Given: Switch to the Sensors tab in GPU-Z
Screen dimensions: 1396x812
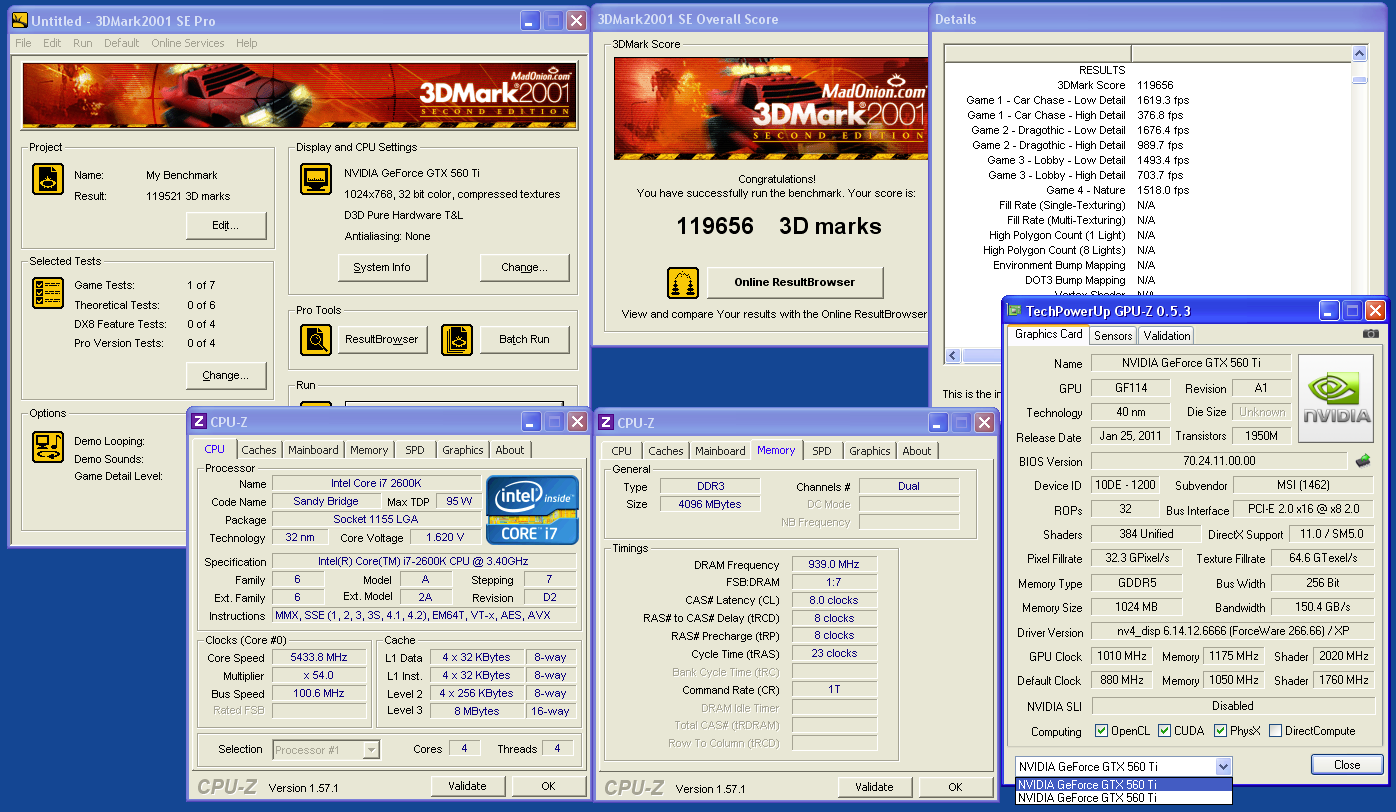Looking at the screenshot, I should tap(1113, 336).
